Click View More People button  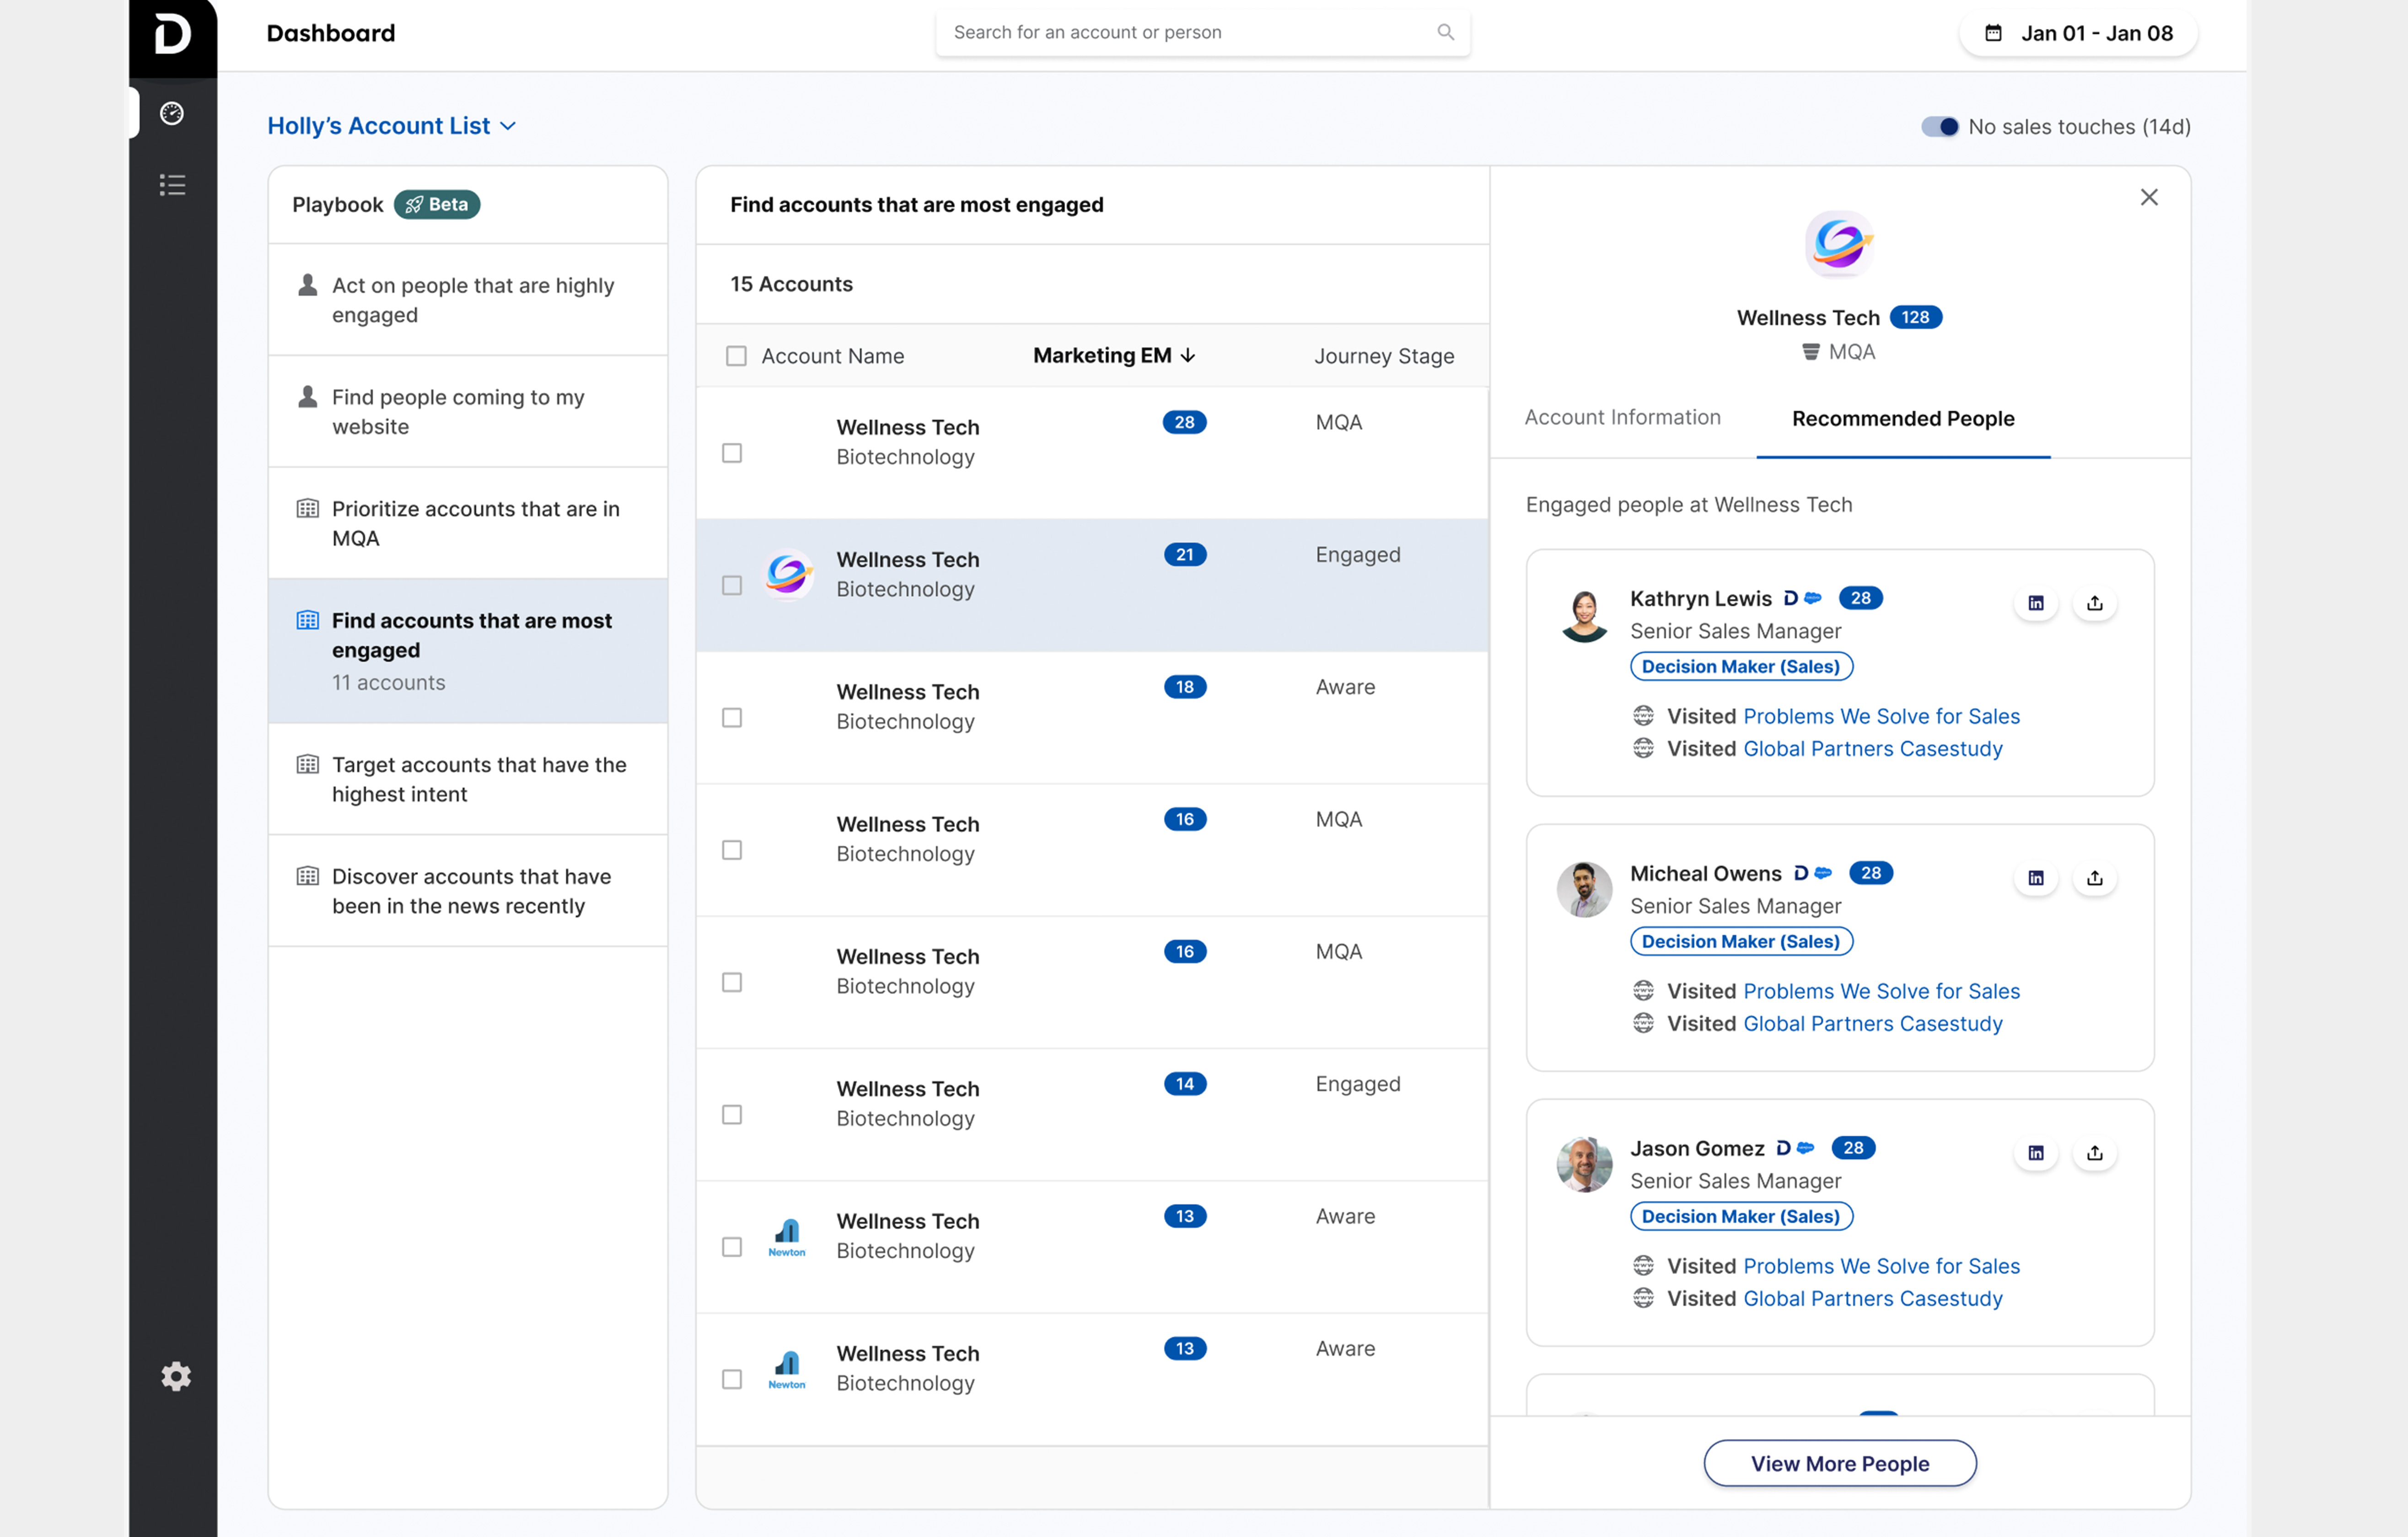[x=1839, y=1463]
